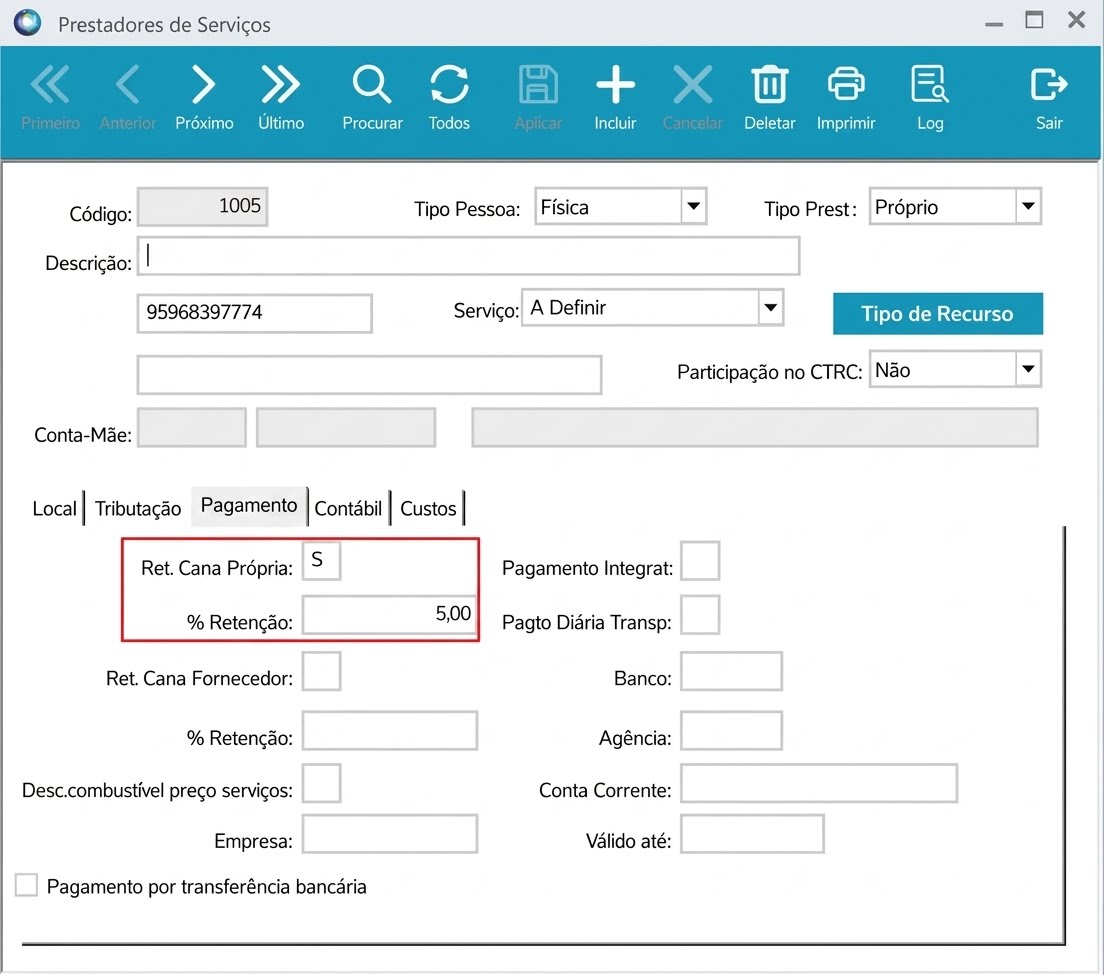Open the Log viewer icon
The width and height of the screenshot is (1104, 975).
tap(929, 97)
